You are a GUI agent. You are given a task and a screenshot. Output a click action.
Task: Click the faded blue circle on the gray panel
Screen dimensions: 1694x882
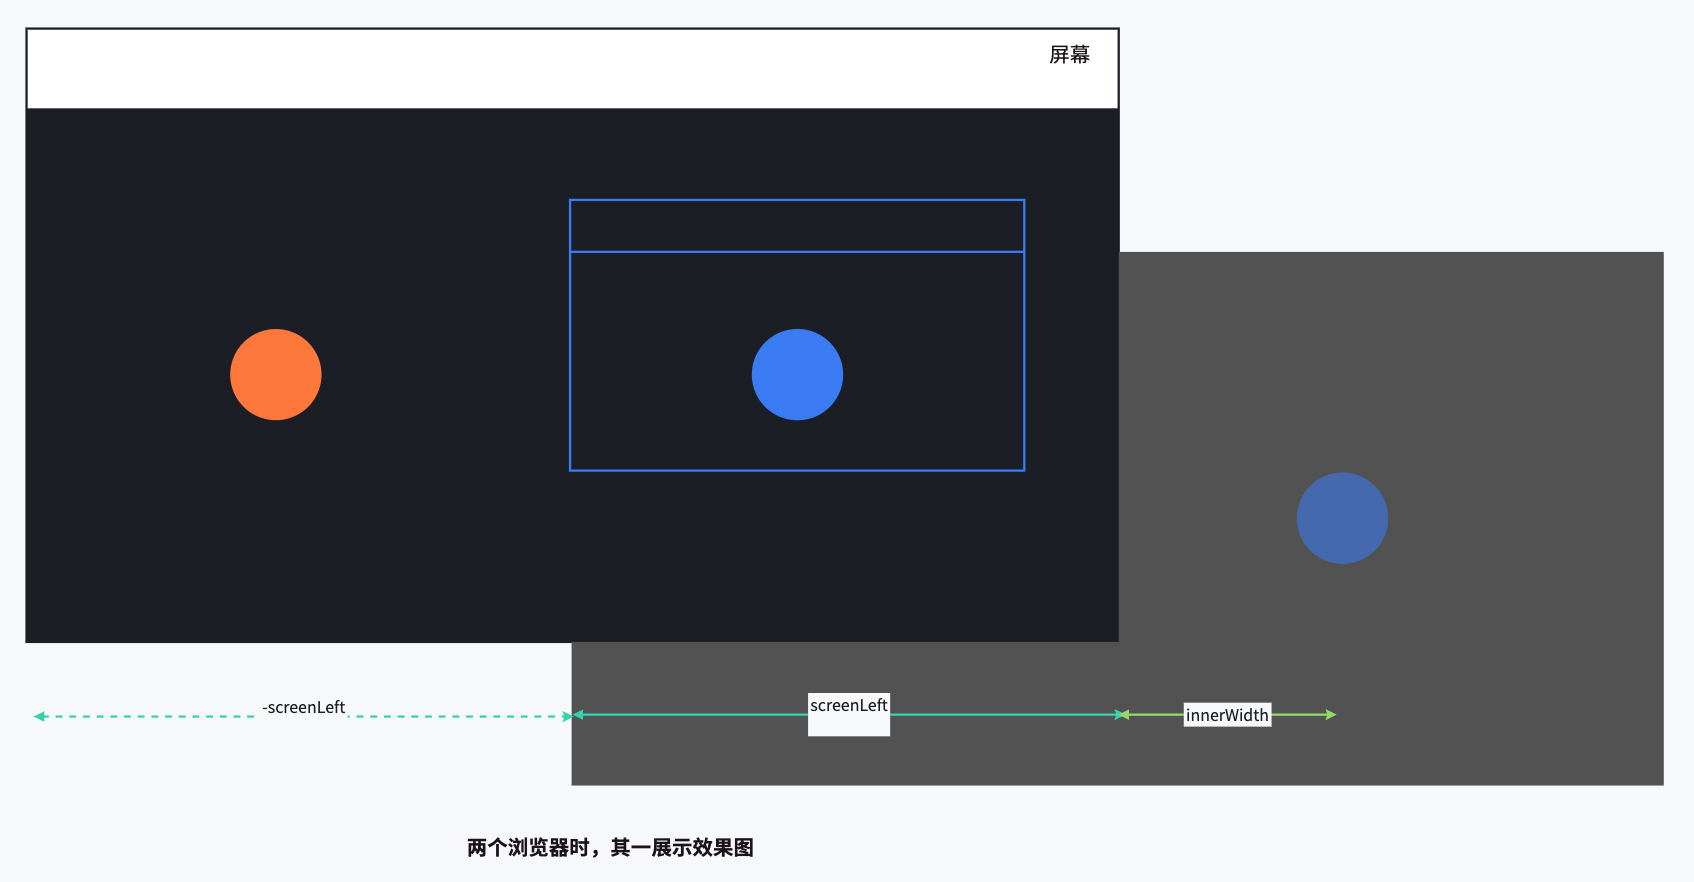pos(1342,518)
